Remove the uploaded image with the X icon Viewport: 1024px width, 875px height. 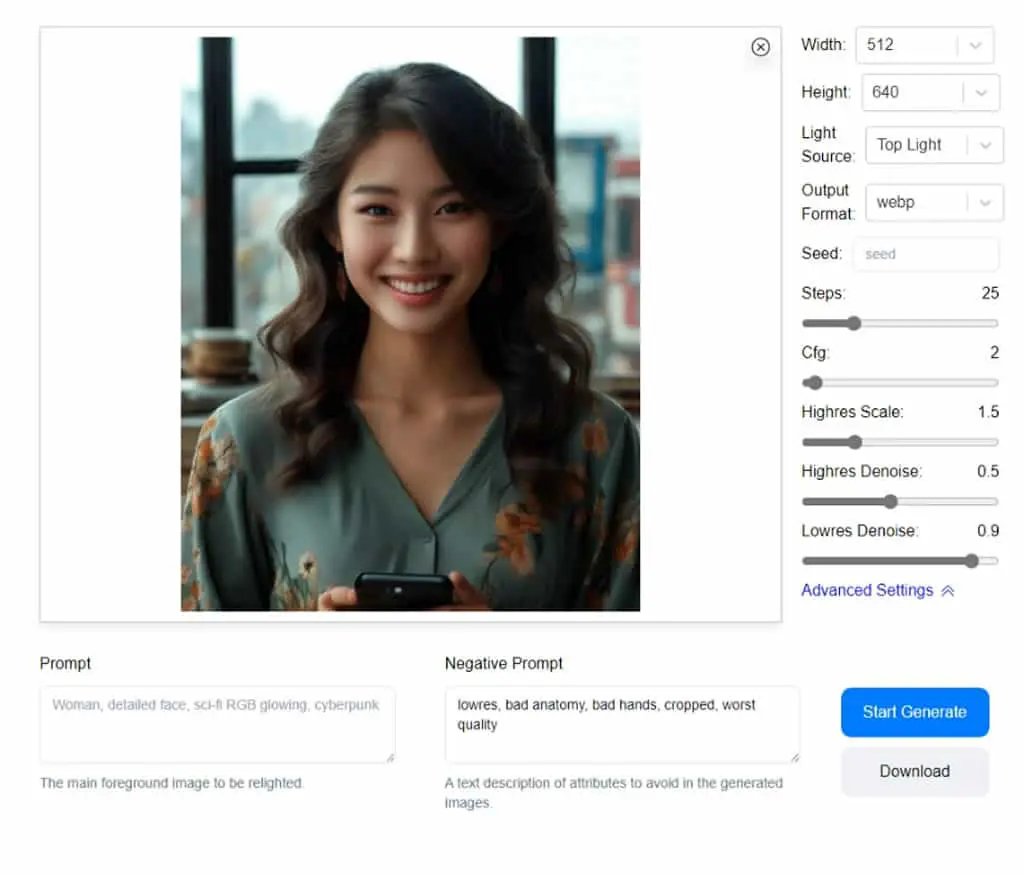tap(760, 47)
